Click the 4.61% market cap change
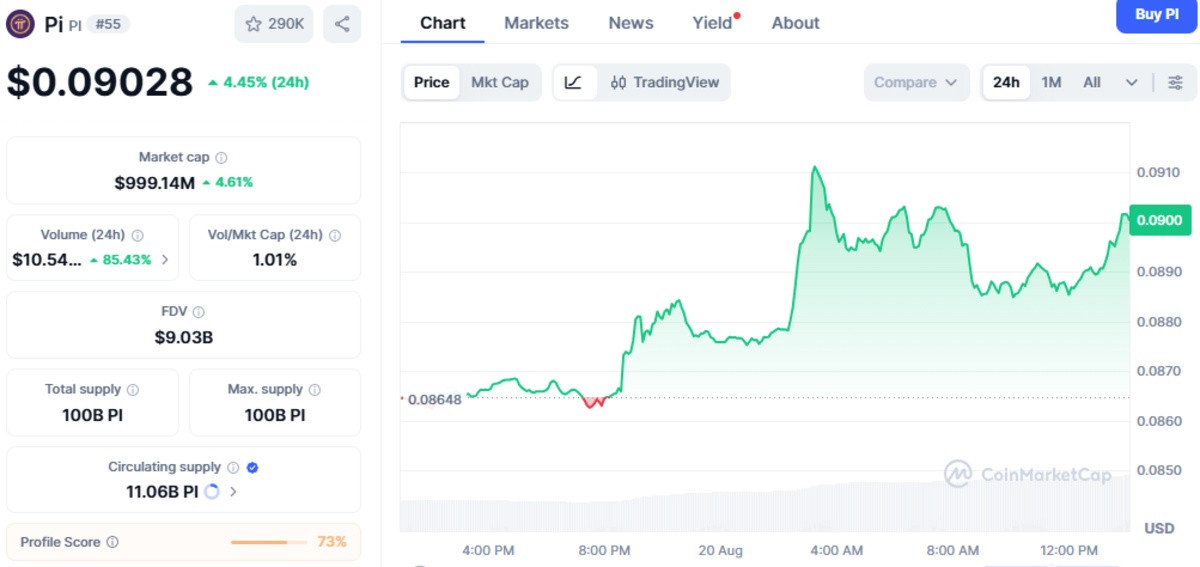This screenshot has height=567, width=1200. (x=228, y=182)
